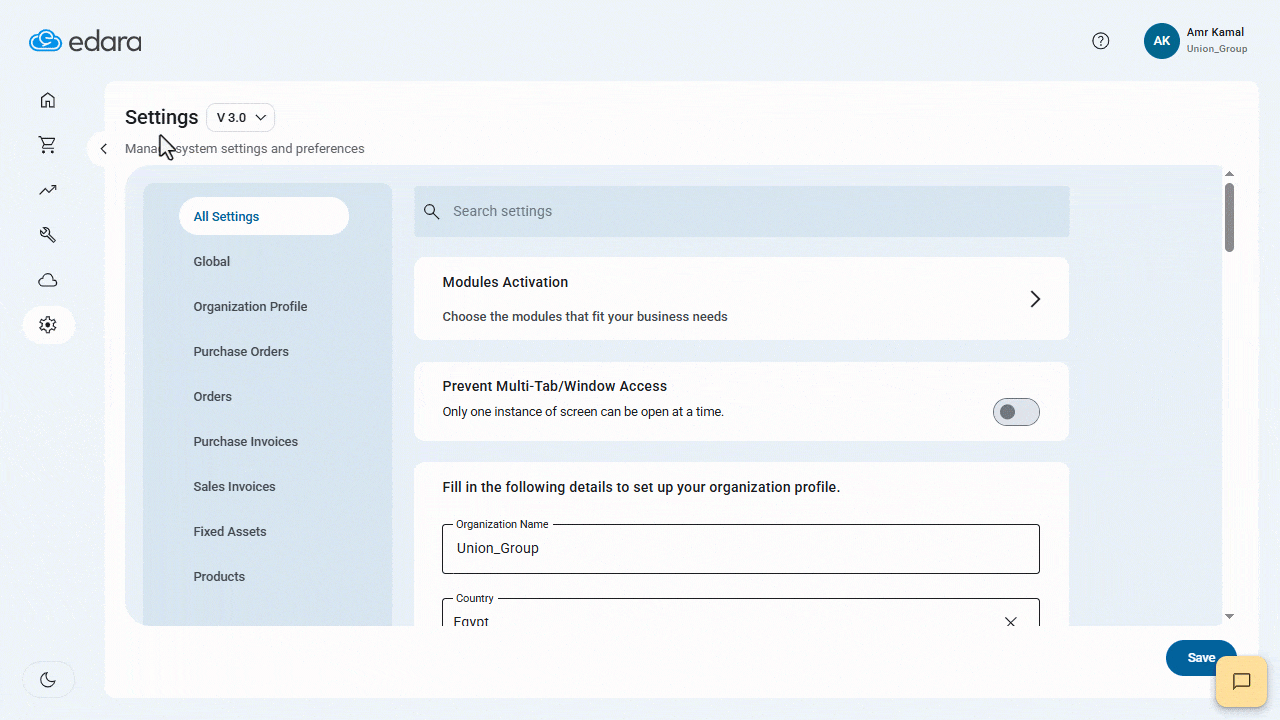
Task: Select the settings gear sidebar icon
Action: [x=48, y=325]
